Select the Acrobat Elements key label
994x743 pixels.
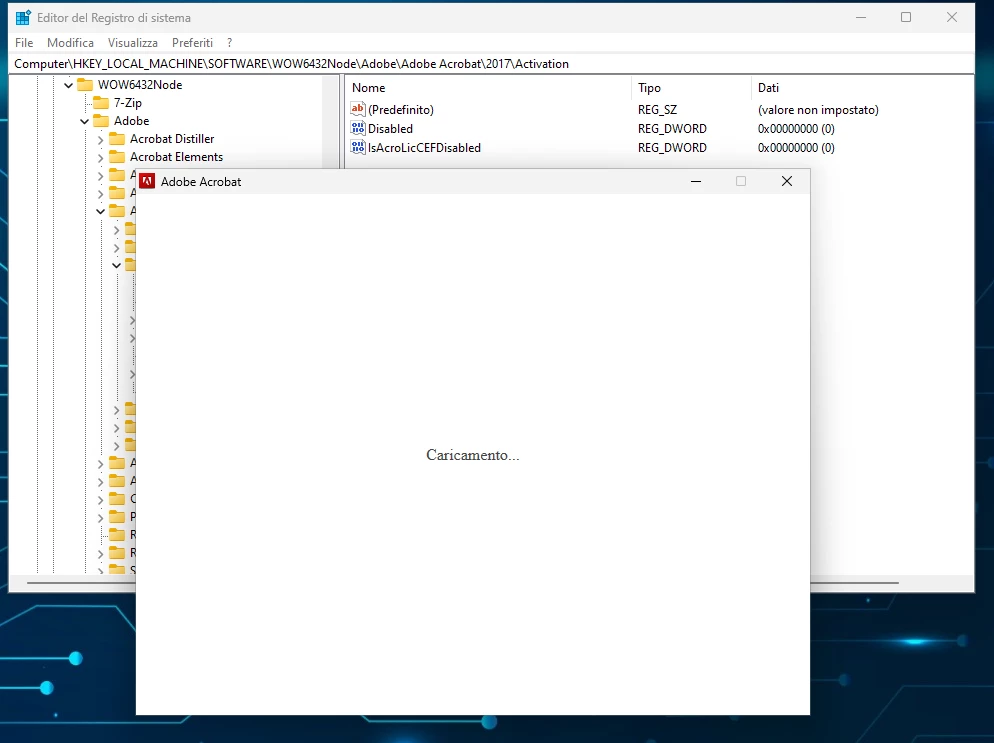pos(176,157)
